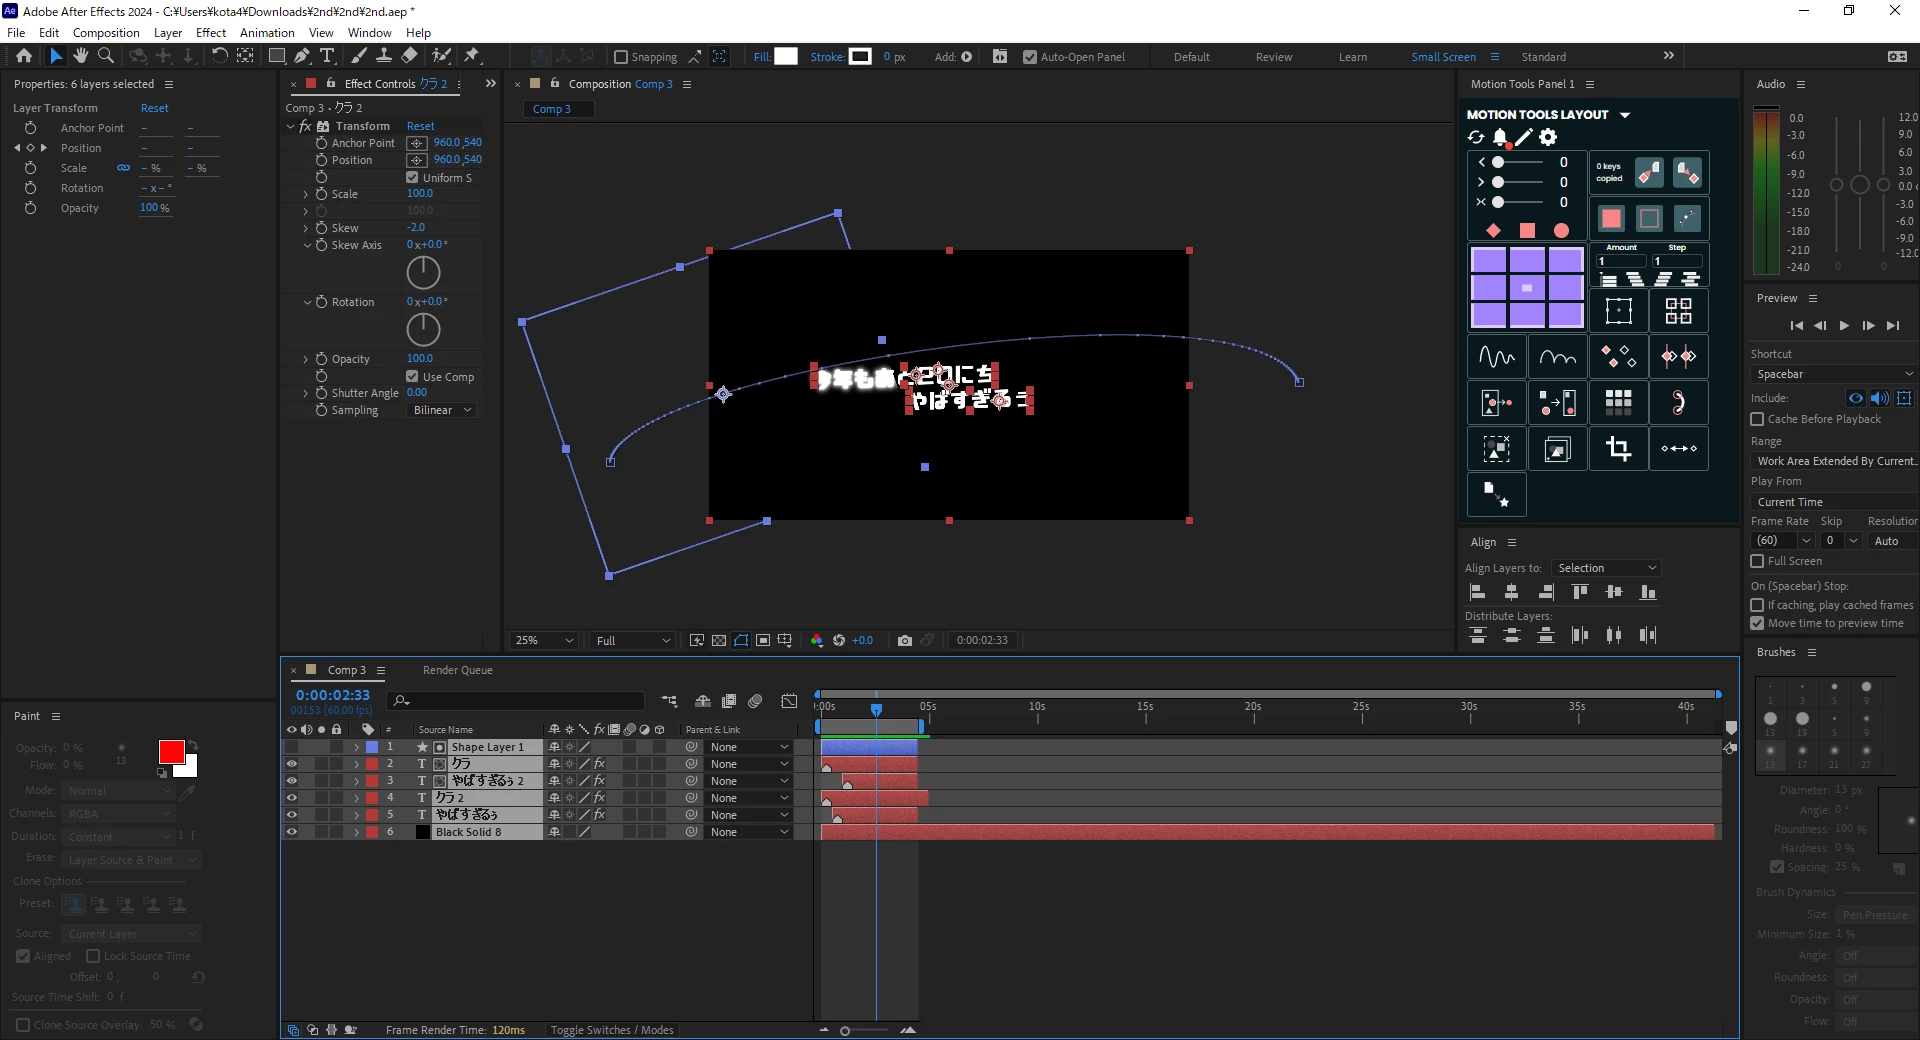
Task: Switch to the Standard workspace
Action: (1544, 57)
